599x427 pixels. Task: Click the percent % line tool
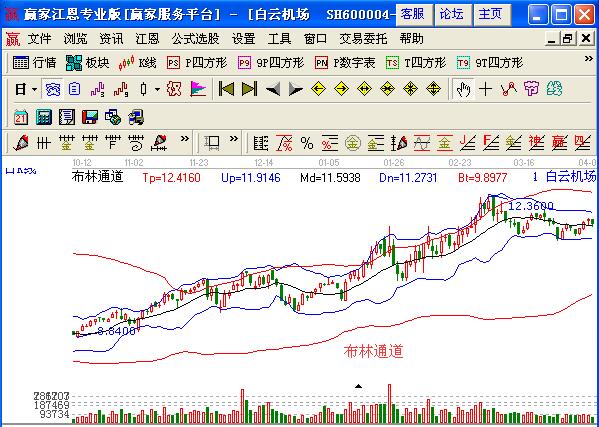click(307, 143)
